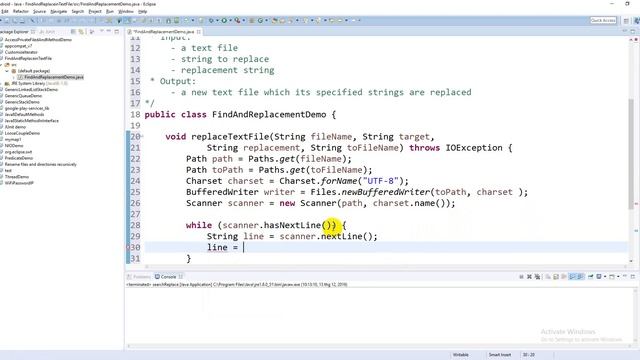Click the editor vertical scrollbar
The height and width of the screenshot is (360, 640).
coord(631,154)
